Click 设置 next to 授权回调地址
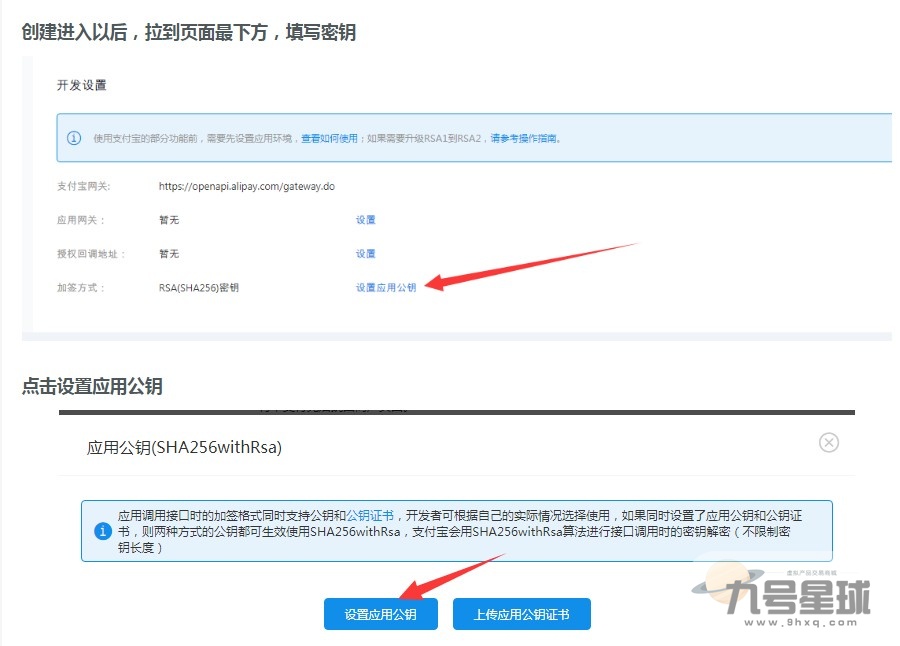Viewport: 900px width, 646px height. pyautogui.click(x=364, y=253)
